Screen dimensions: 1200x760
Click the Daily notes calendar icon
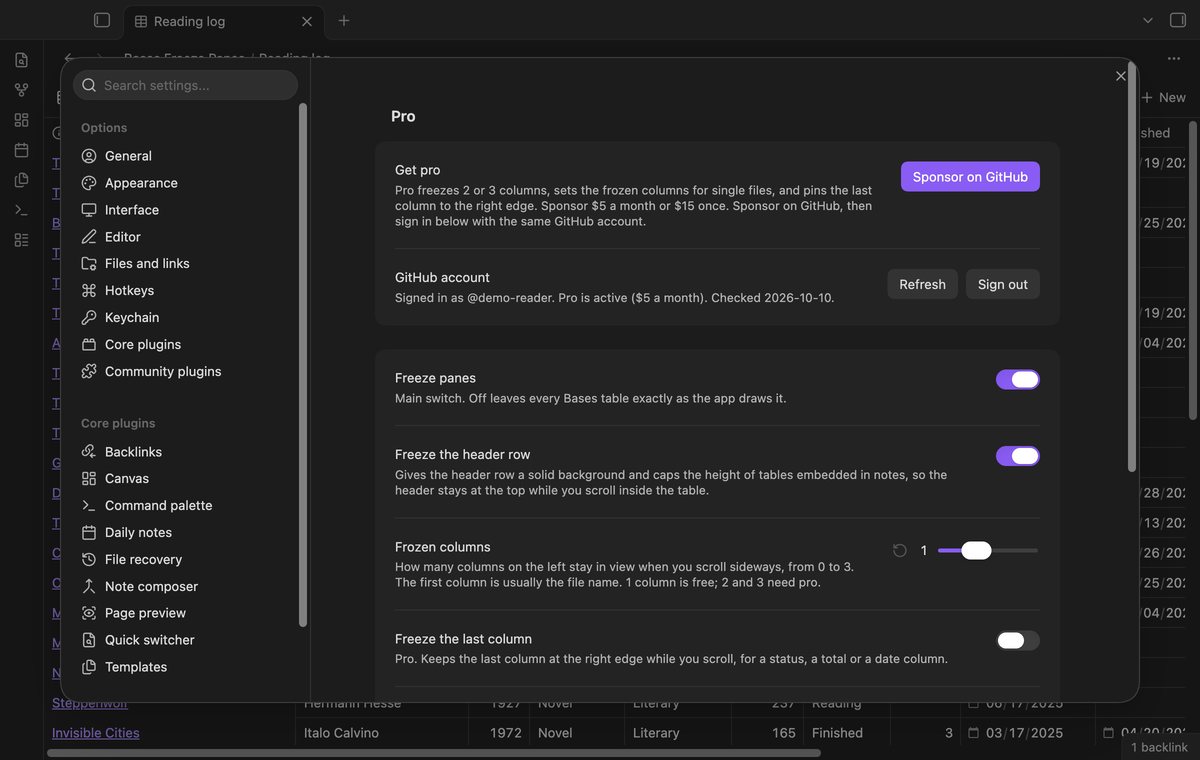click(x=89, y=533)
